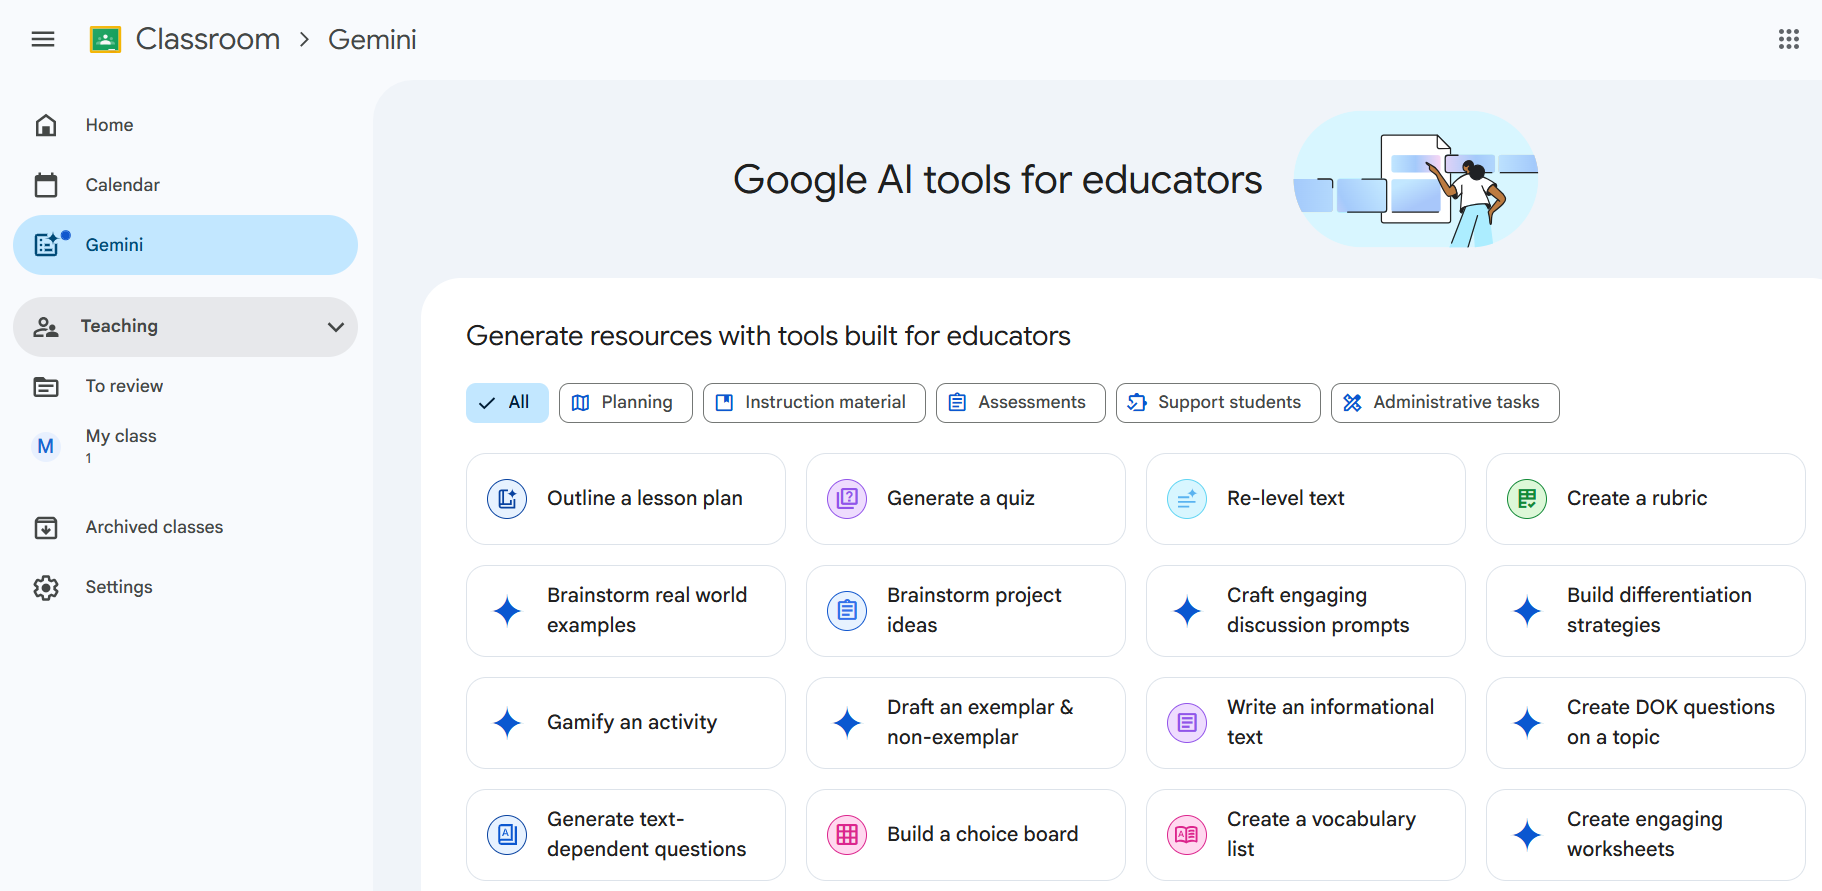Select the Support students filter
The image size is (1822, 891).
point(1217,402)
